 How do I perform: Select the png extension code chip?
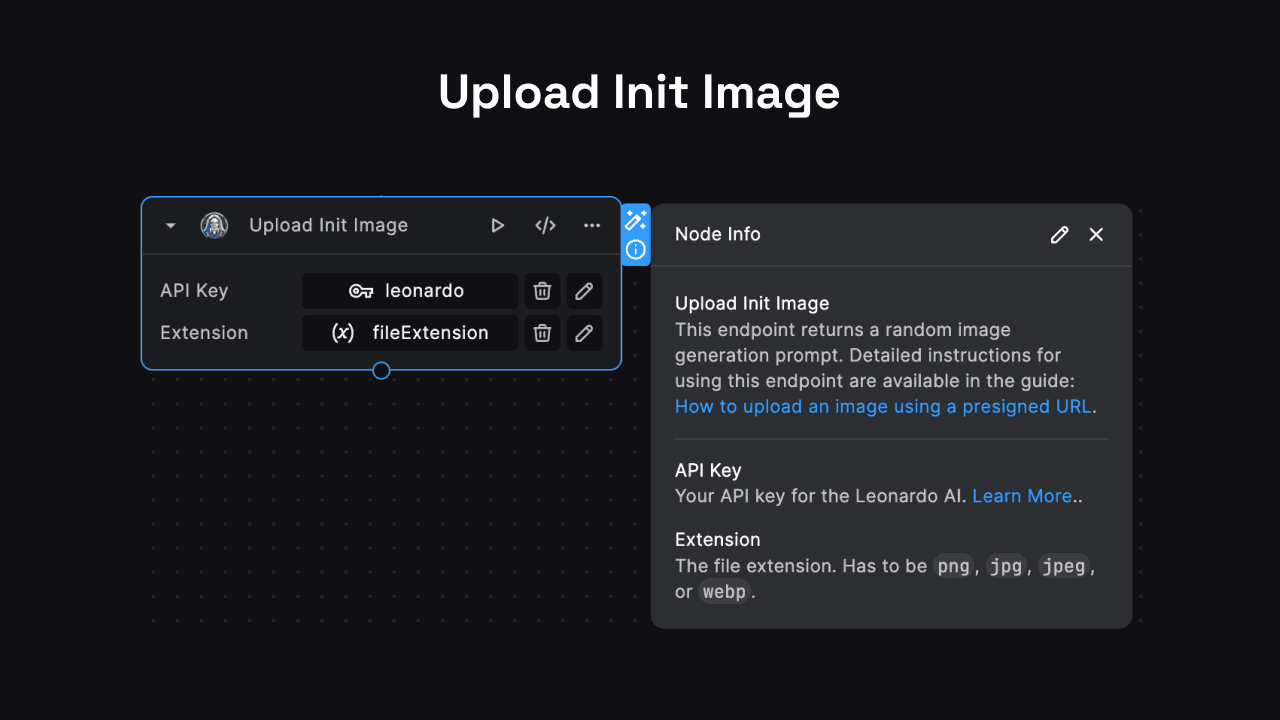click(x=954, y=565)
